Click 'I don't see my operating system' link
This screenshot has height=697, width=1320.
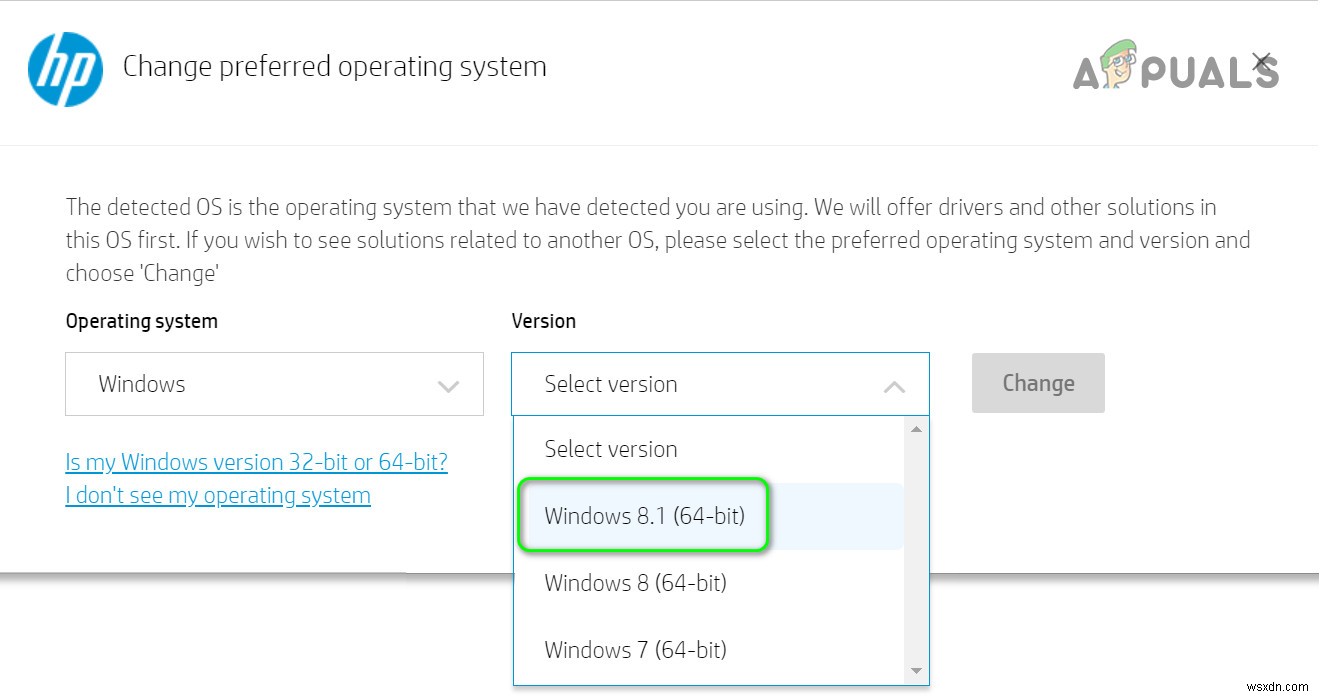pyautogui.click(x=218, y=495)
